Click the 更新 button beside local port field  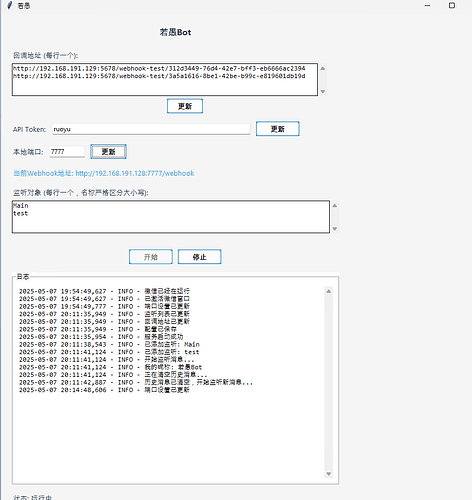(x=108, y=152)
